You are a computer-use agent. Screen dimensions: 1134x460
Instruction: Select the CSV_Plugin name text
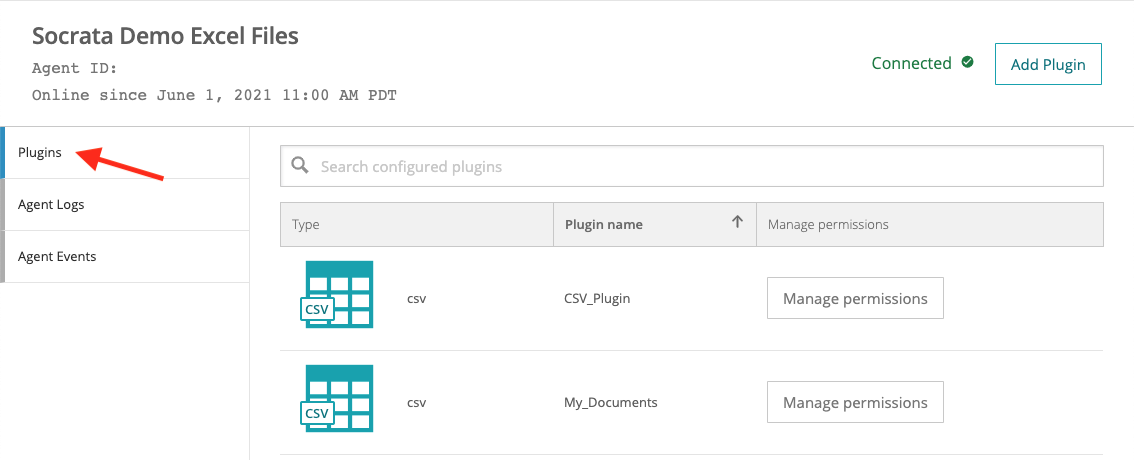click(x=597, y=298)
